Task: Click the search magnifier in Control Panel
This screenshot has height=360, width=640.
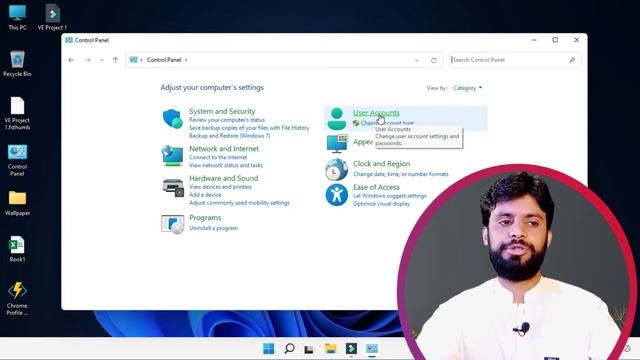Action: click(x=572, y=60)
